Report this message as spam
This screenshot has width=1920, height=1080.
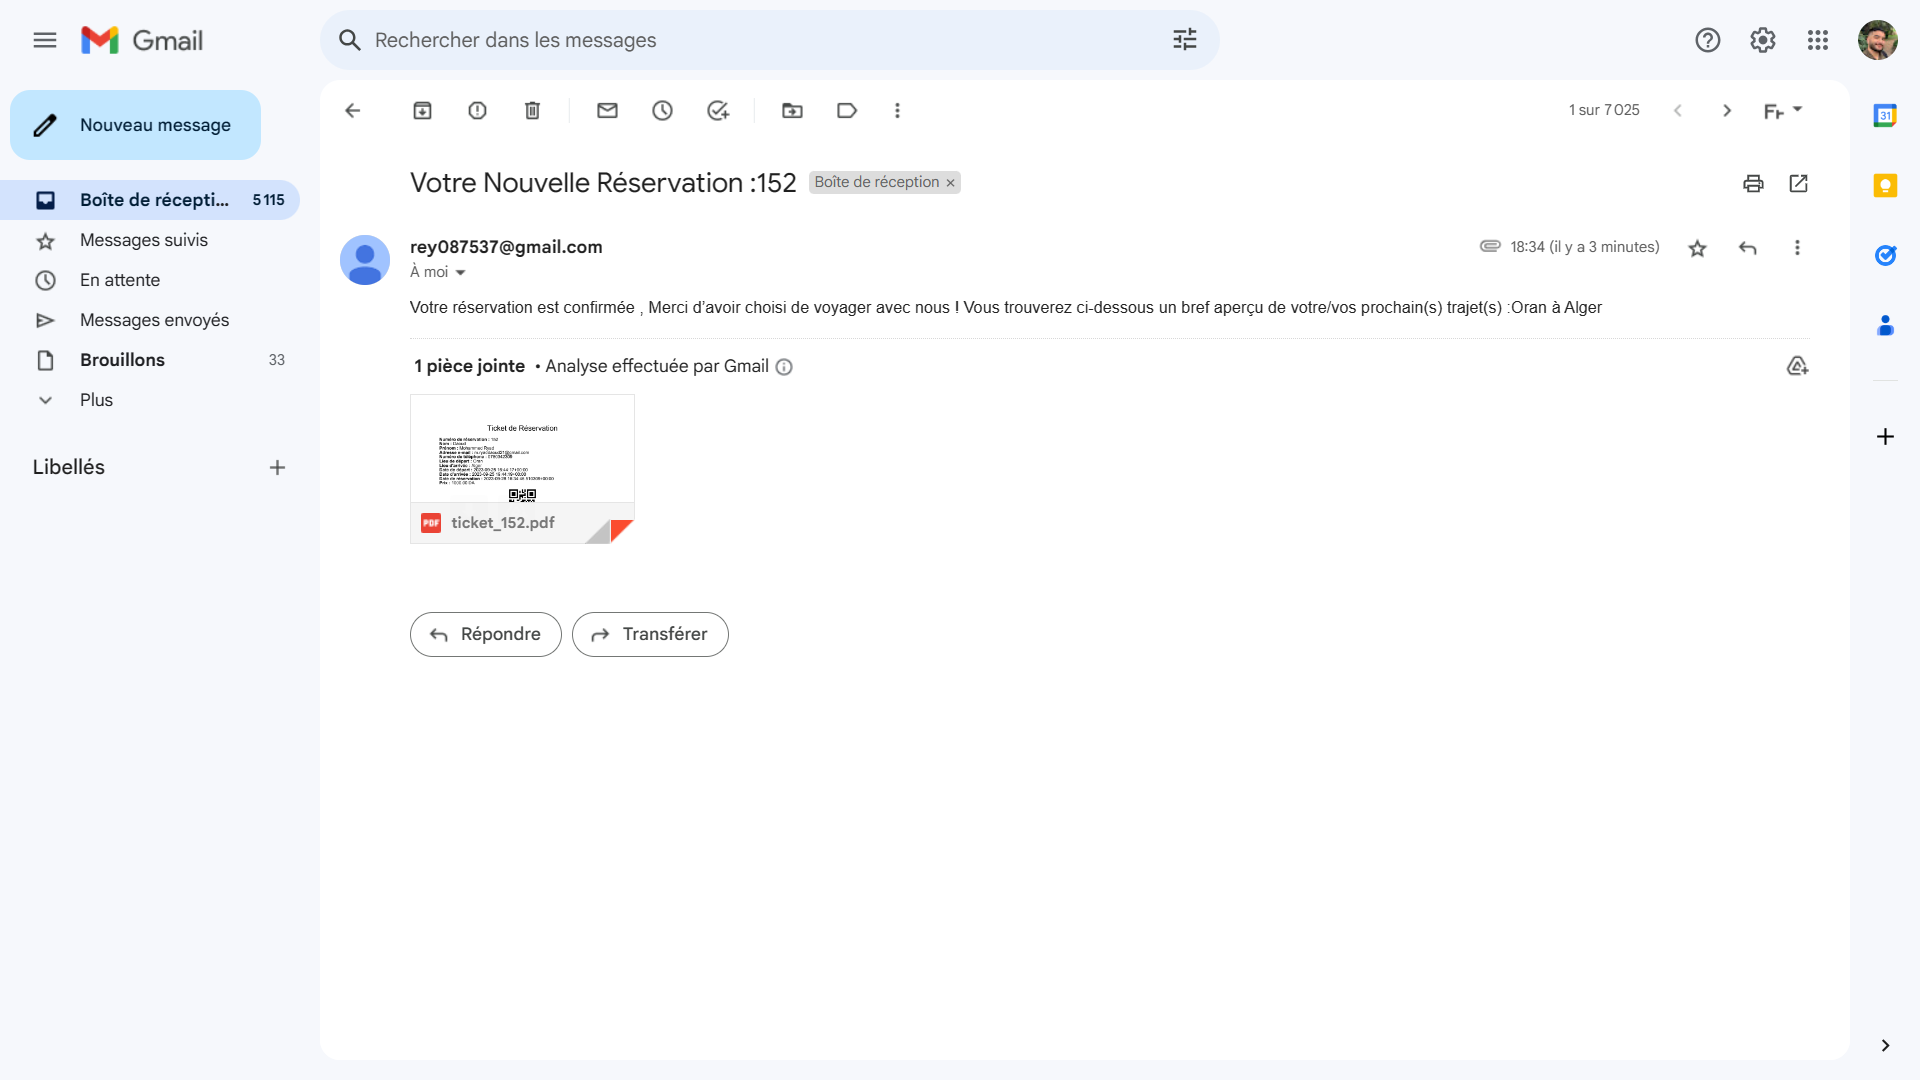(477, 110)
